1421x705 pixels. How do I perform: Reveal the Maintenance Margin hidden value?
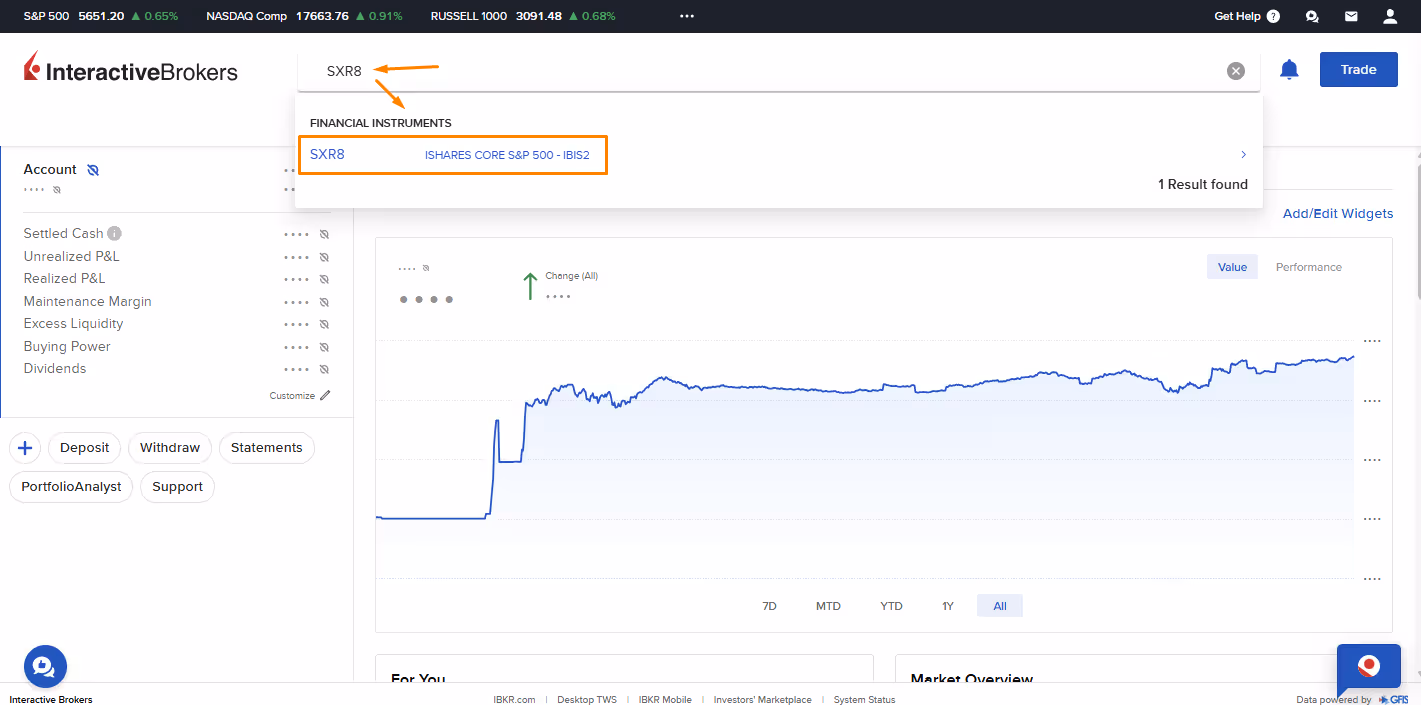(x=324, y=302)
